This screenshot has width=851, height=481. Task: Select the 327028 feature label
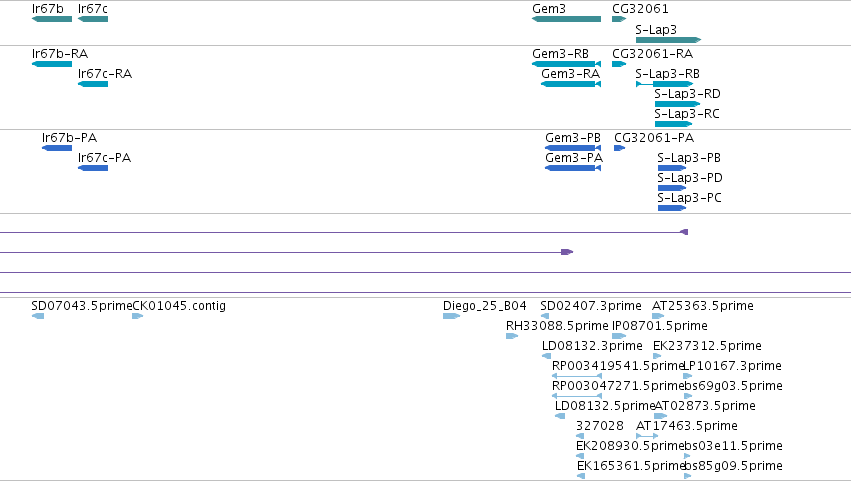point(600,426)
